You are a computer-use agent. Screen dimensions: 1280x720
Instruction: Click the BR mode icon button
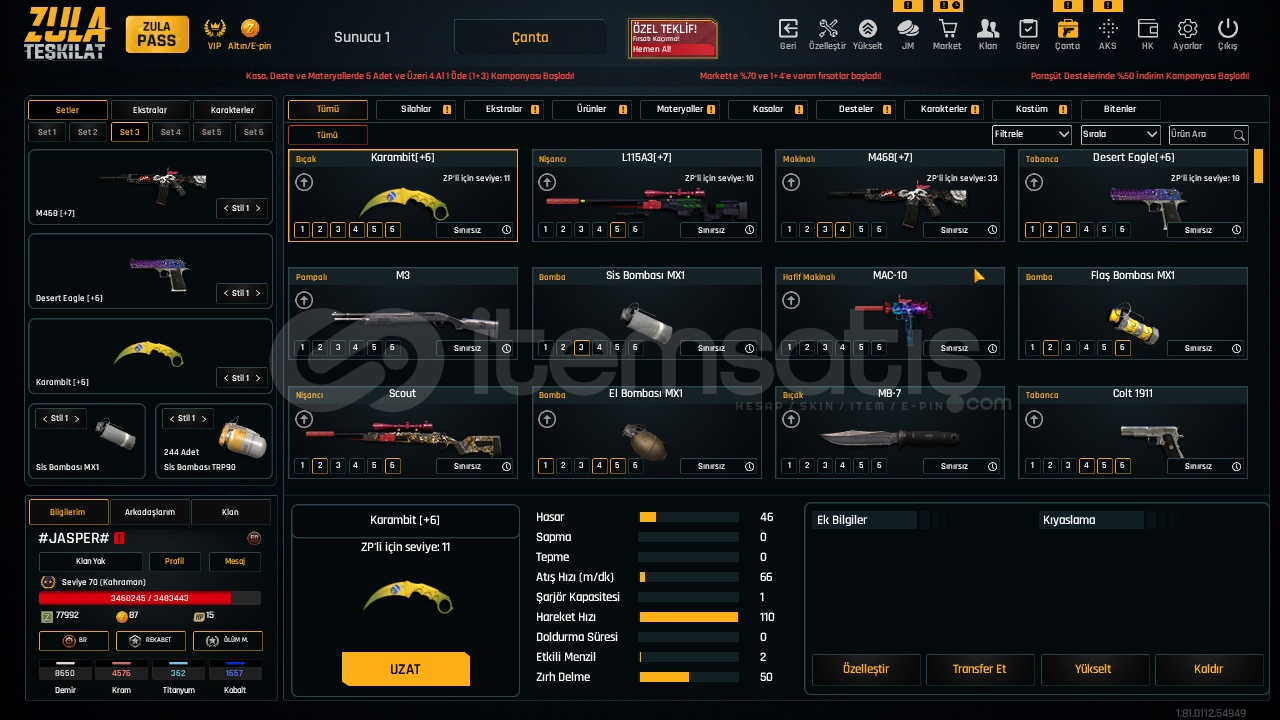click(74, 641)
